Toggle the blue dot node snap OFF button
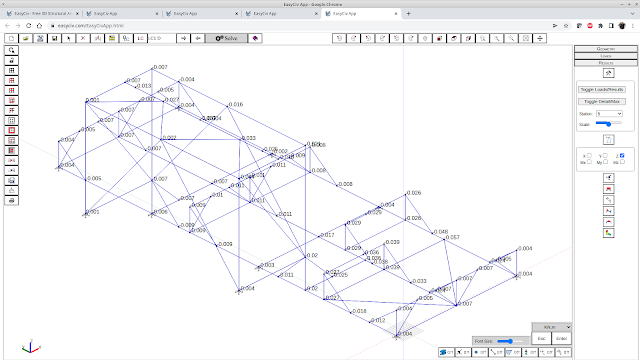Image resolution: width=640 pixels, height=360 pixels. [480, 352]
